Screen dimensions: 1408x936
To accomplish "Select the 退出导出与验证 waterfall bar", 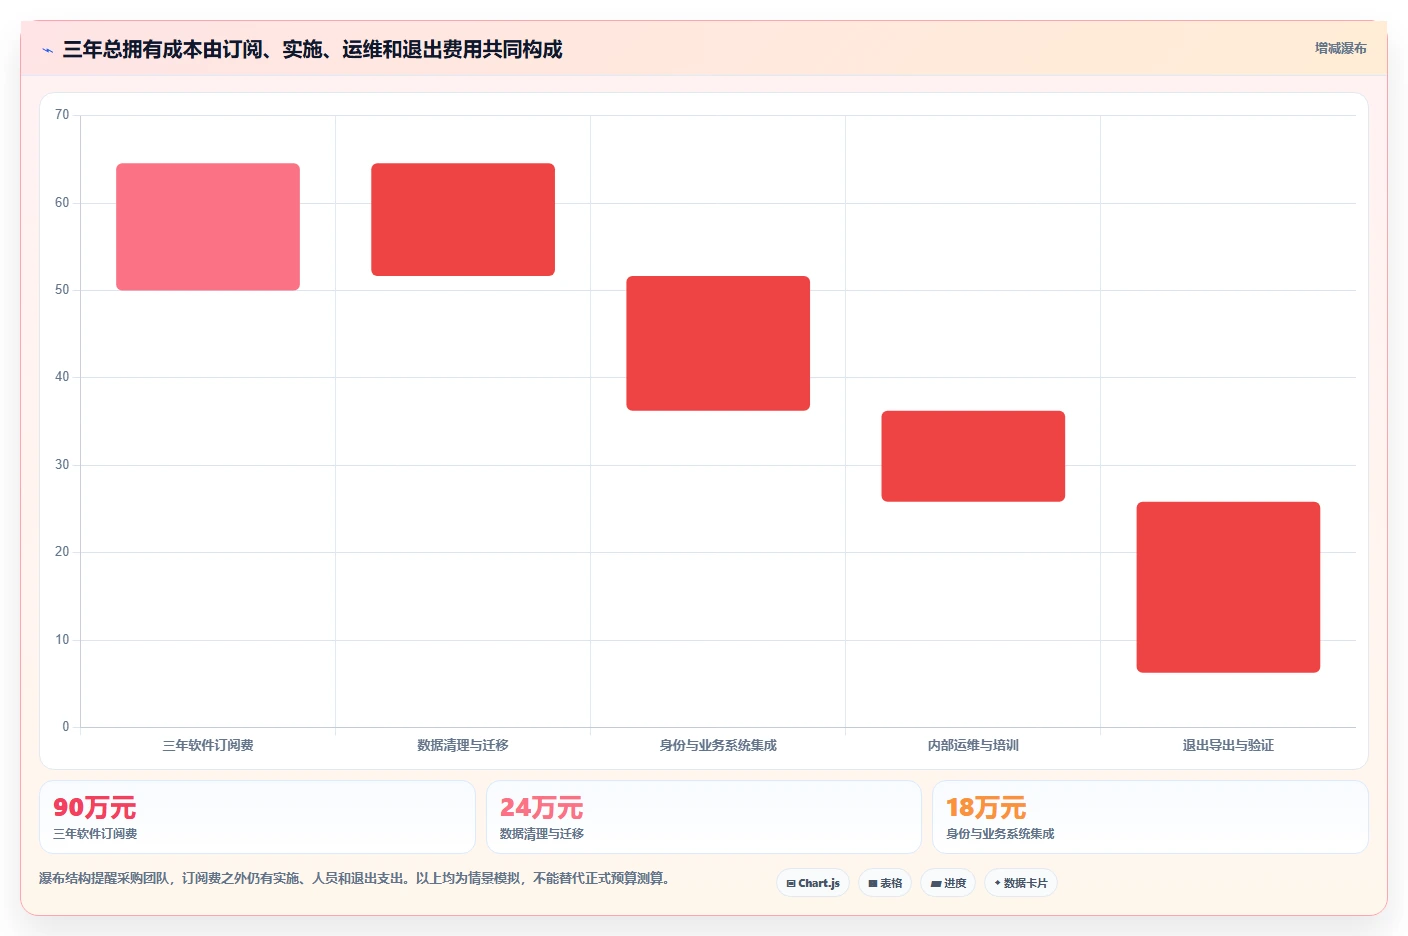I will coord(1228,587).
